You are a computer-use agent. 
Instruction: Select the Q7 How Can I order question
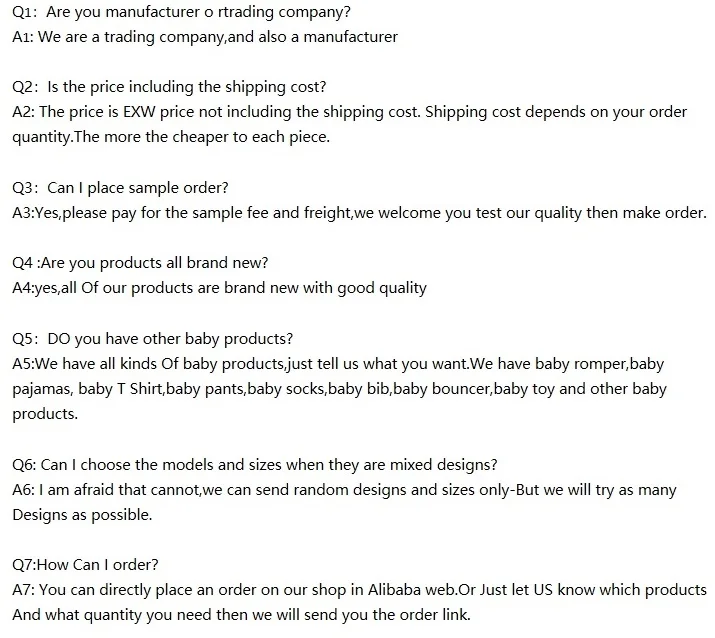pos(85,565)
